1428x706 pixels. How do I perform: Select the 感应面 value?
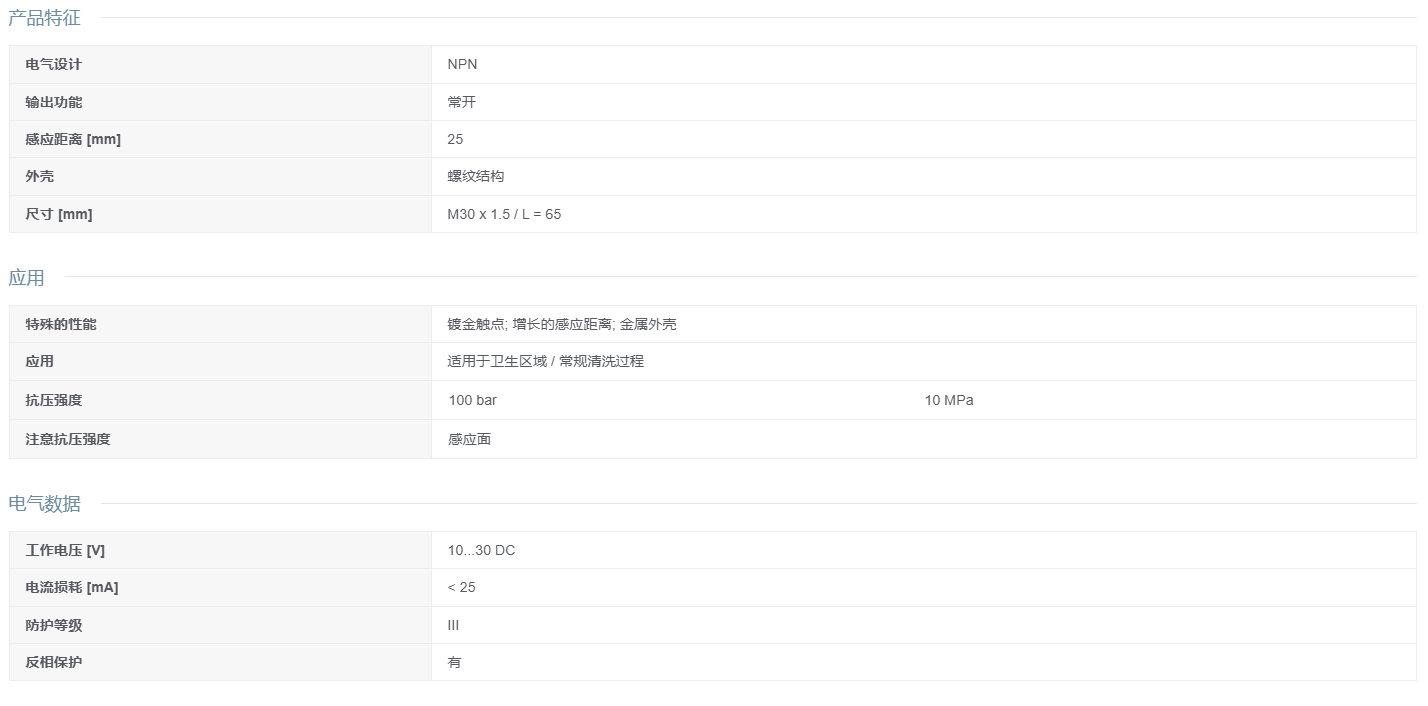[x=469, y=439]
